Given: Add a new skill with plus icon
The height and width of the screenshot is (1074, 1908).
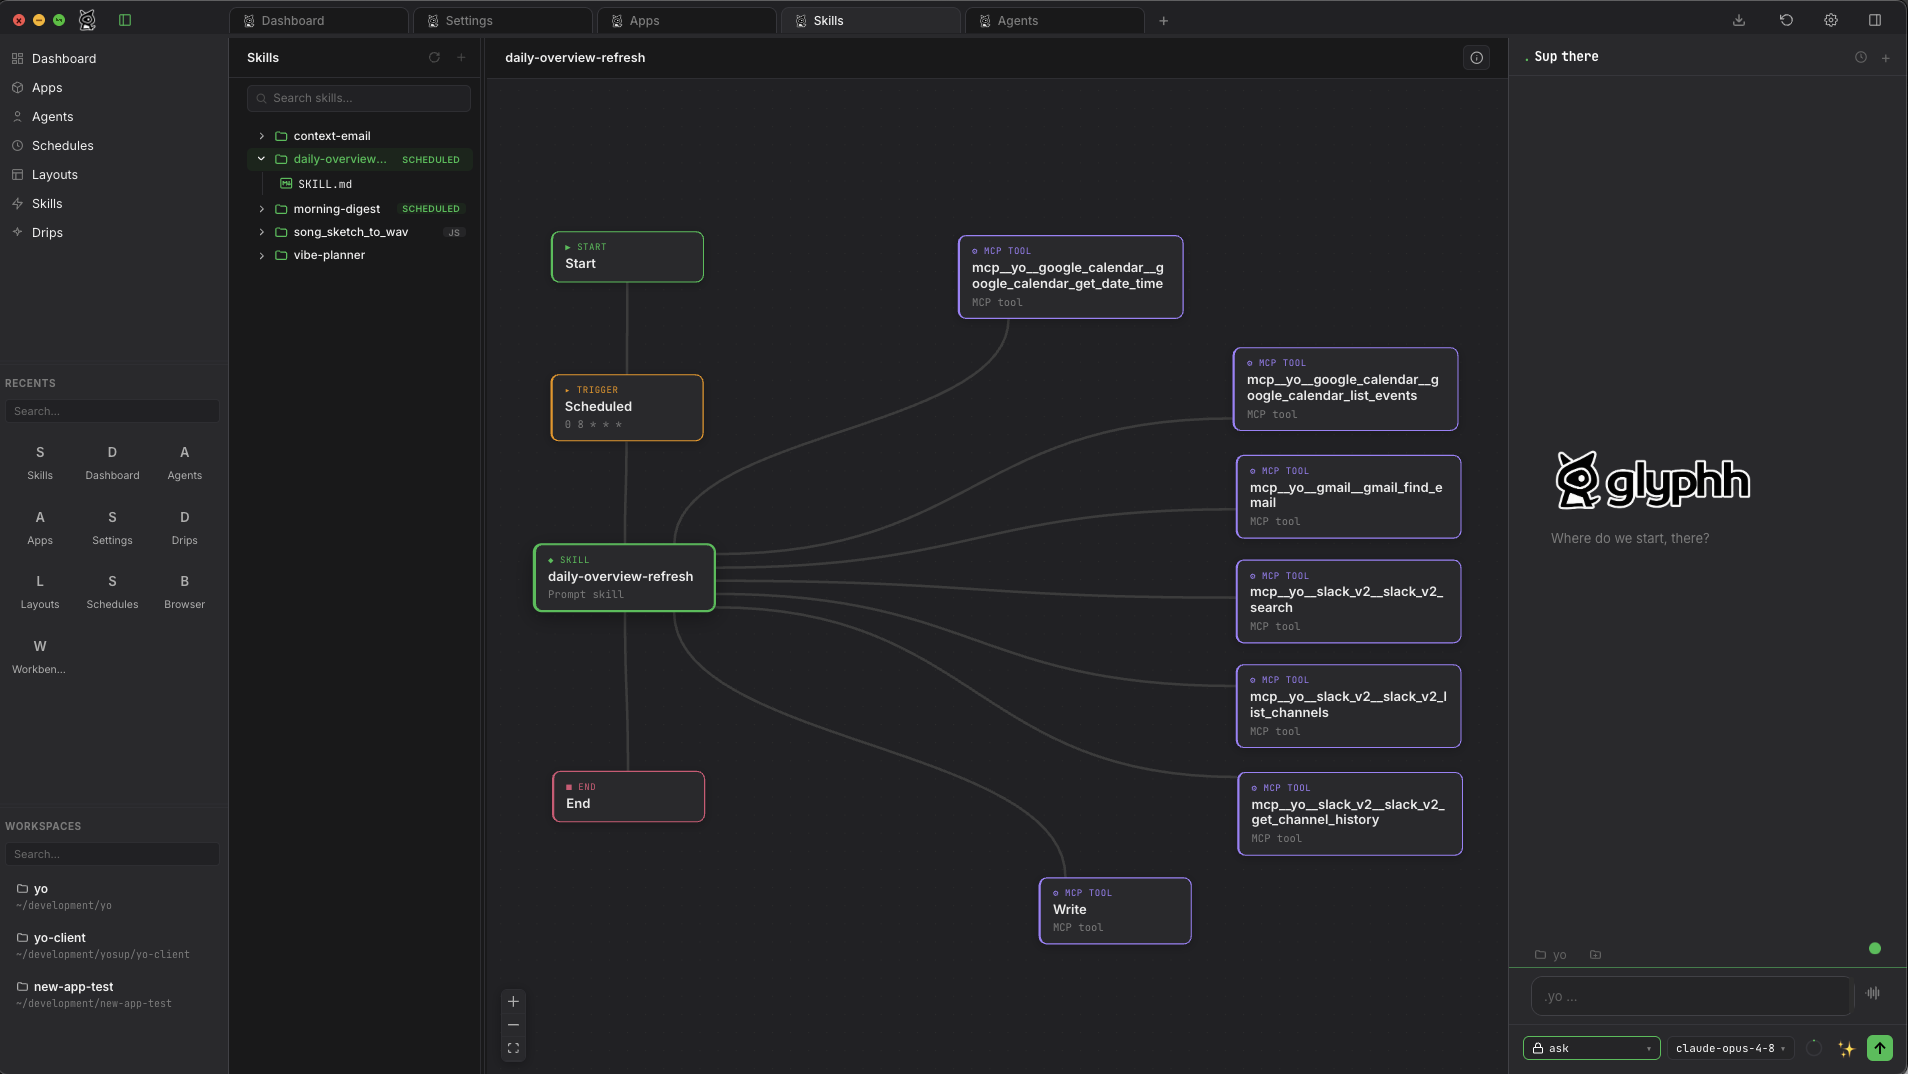Looking at the screenshot, I should point(461,58).
